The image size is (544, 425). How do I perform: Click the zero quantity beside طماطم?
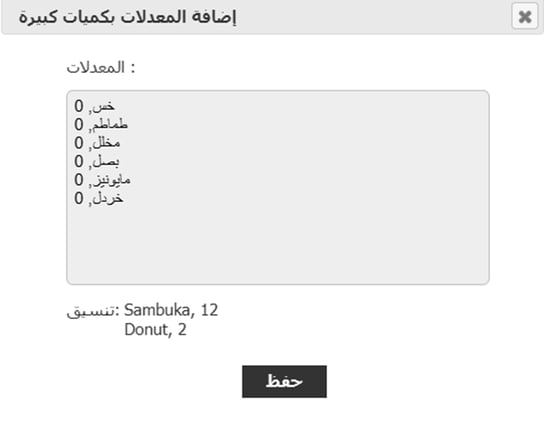[x=79, y=124]
